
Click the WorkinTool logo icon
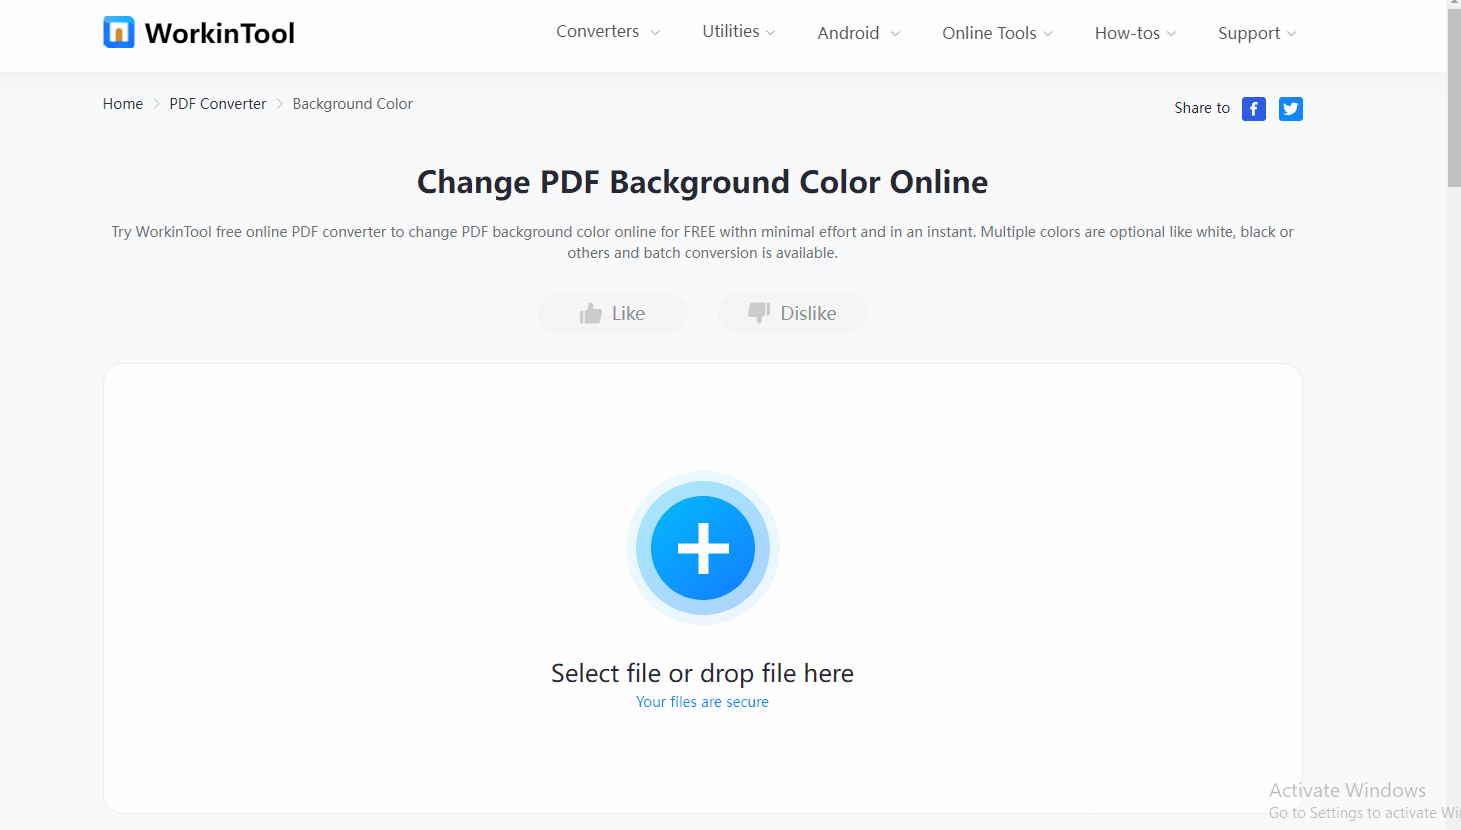coord(119,32)
